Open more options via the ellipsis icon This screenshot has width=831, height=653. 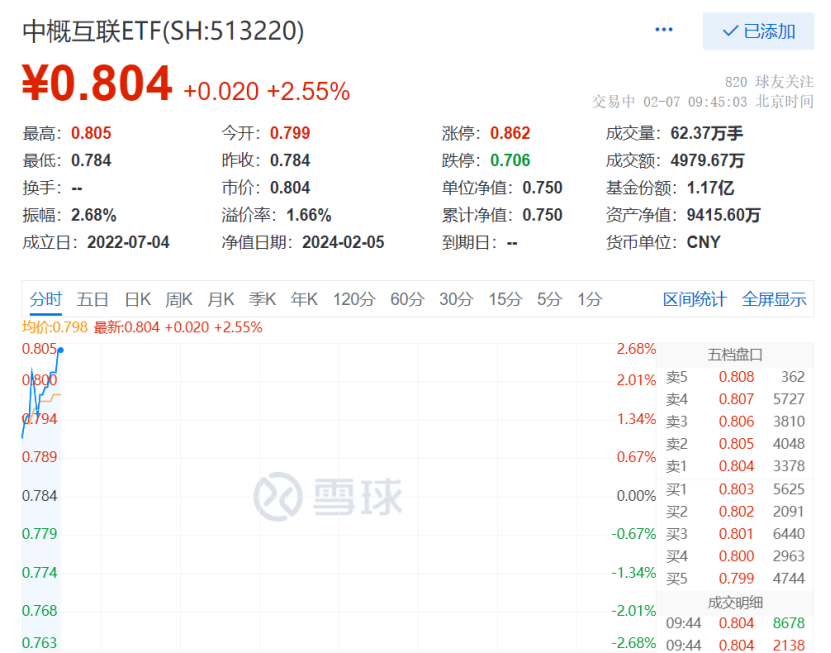pyautogui.click(x=663, y=29)
